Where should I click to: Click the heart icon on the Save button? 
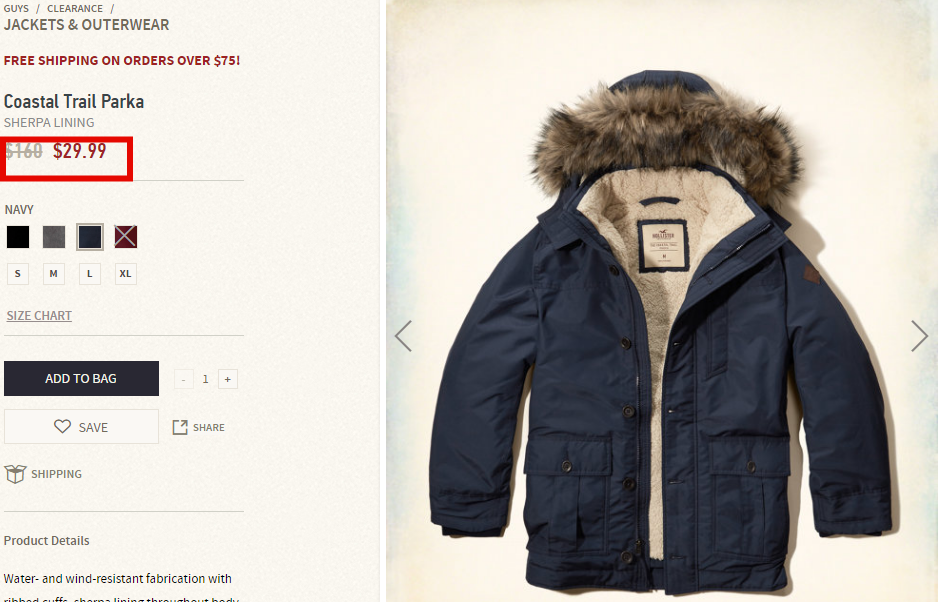tap(62, 426)
